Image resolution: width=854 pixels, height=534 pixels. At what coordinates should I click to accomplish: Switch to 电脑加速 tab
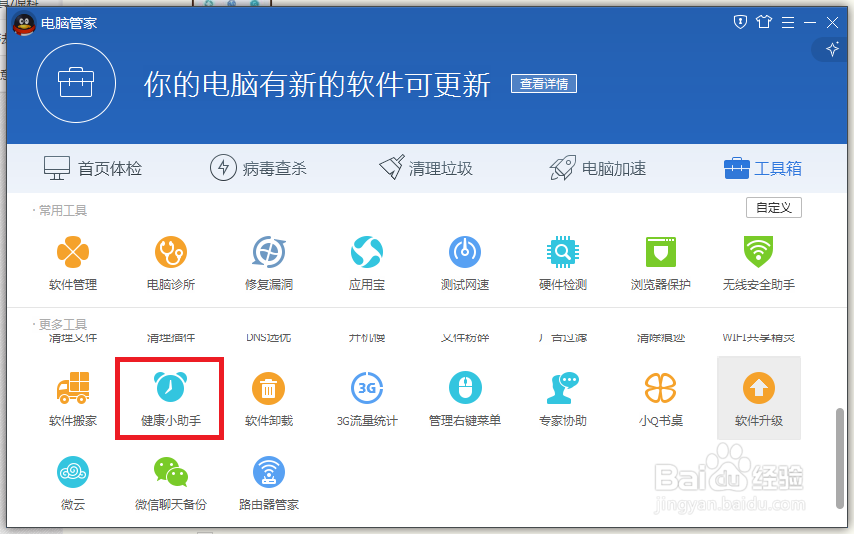click(597, 168)
